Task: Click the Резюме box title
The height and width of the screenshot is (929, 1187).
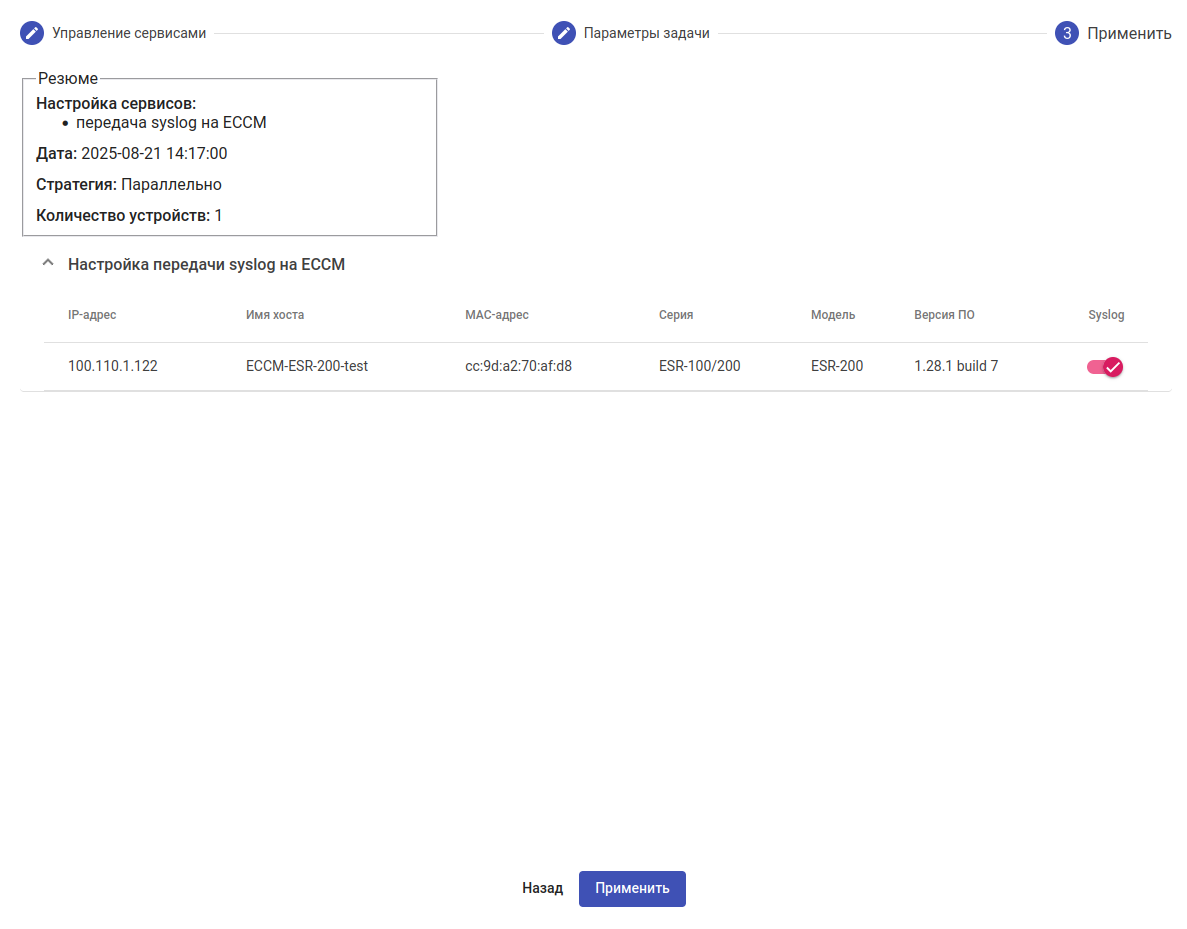Action: coord(68,79)
